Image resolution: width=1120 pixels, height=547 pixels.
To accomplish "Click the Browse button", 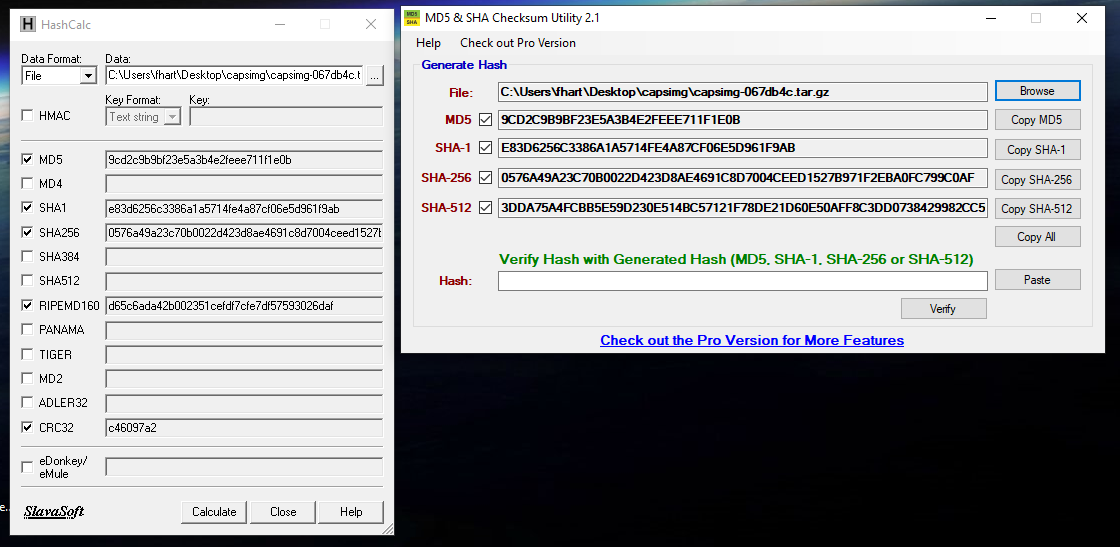I will (x=1037, y=91).
